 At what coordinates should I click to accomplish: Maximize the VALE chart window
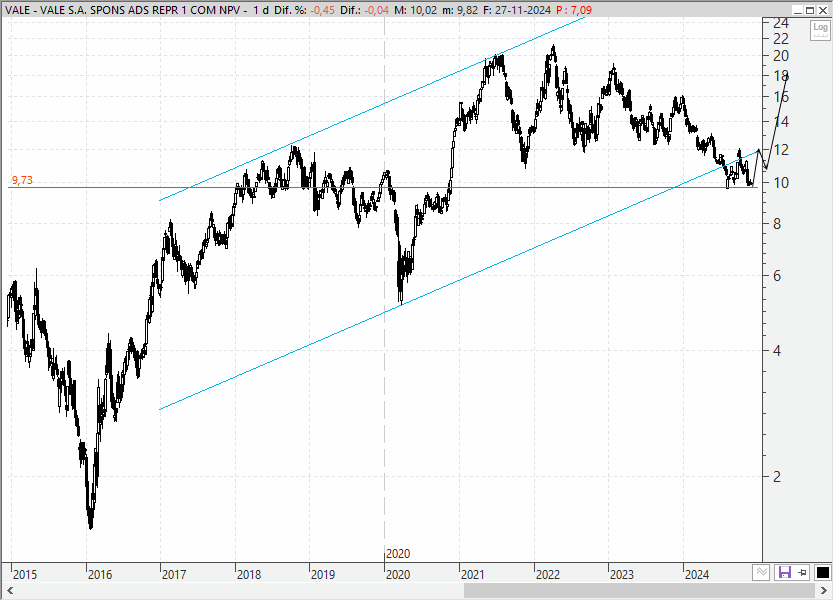pyautogui.click(x=810, y=10)
